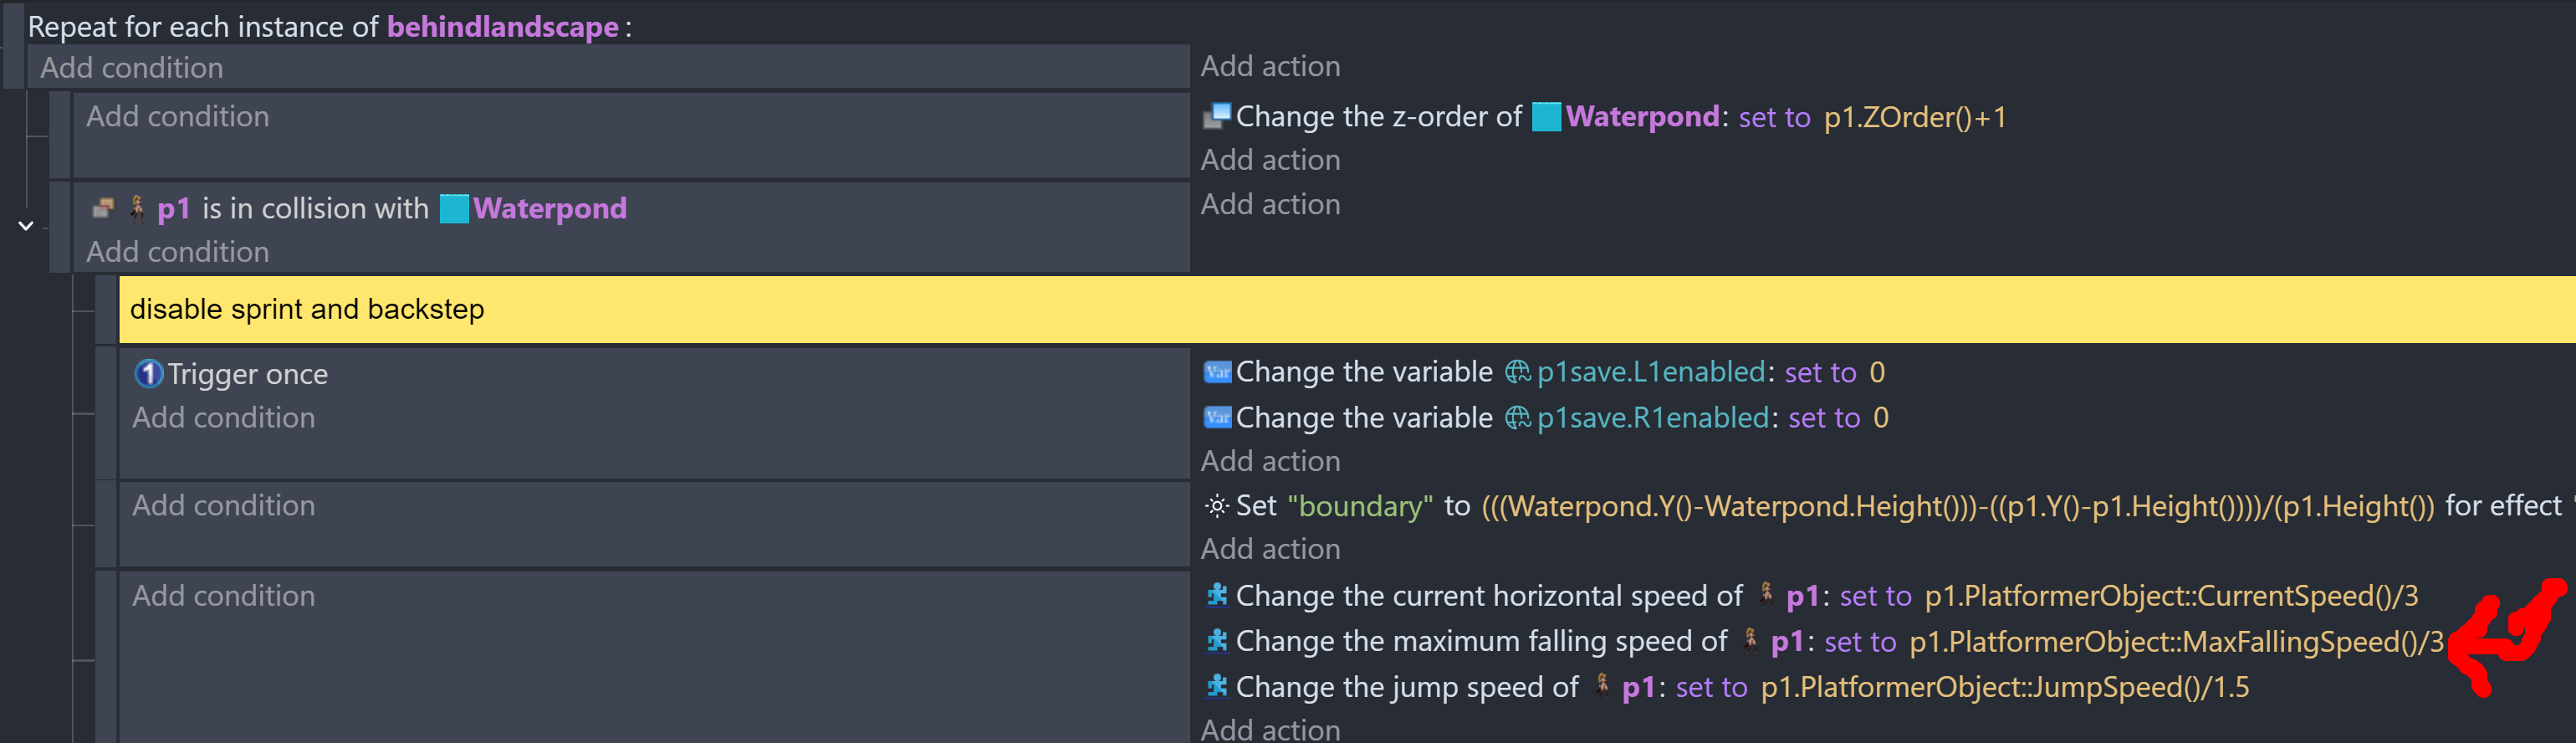Image resolution: width=2576 pixels, height=743 pixels.
Task: Click Add condition in the horizontal speed event
Action: 224,595
